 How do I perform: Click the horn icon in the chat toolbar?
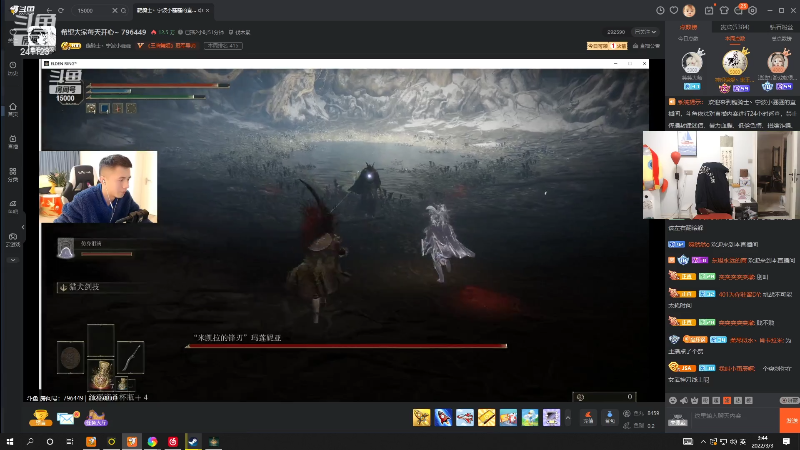684,401
